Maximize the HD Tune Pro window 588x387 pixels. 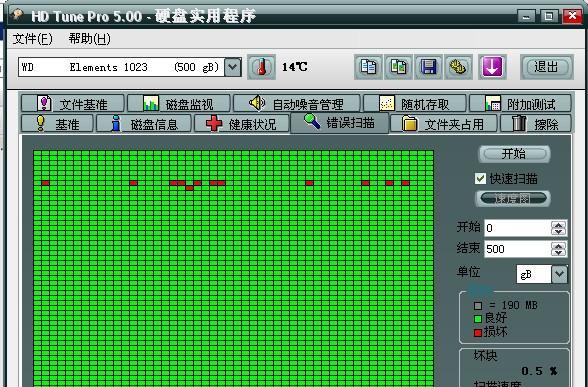(x=549, y=16)
